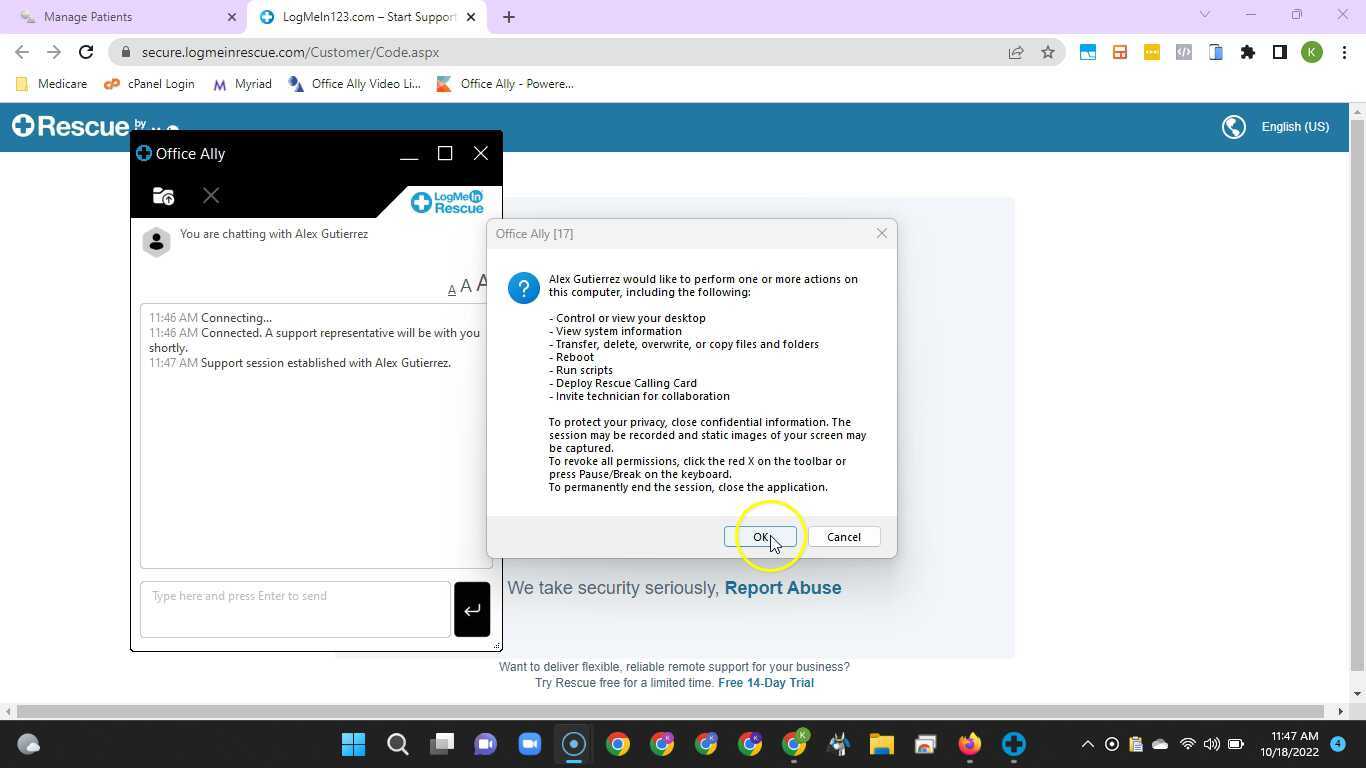The width and height of the screenshot is (1366, 768).
Task: Click the share page icon
Action: (1016, 52)
